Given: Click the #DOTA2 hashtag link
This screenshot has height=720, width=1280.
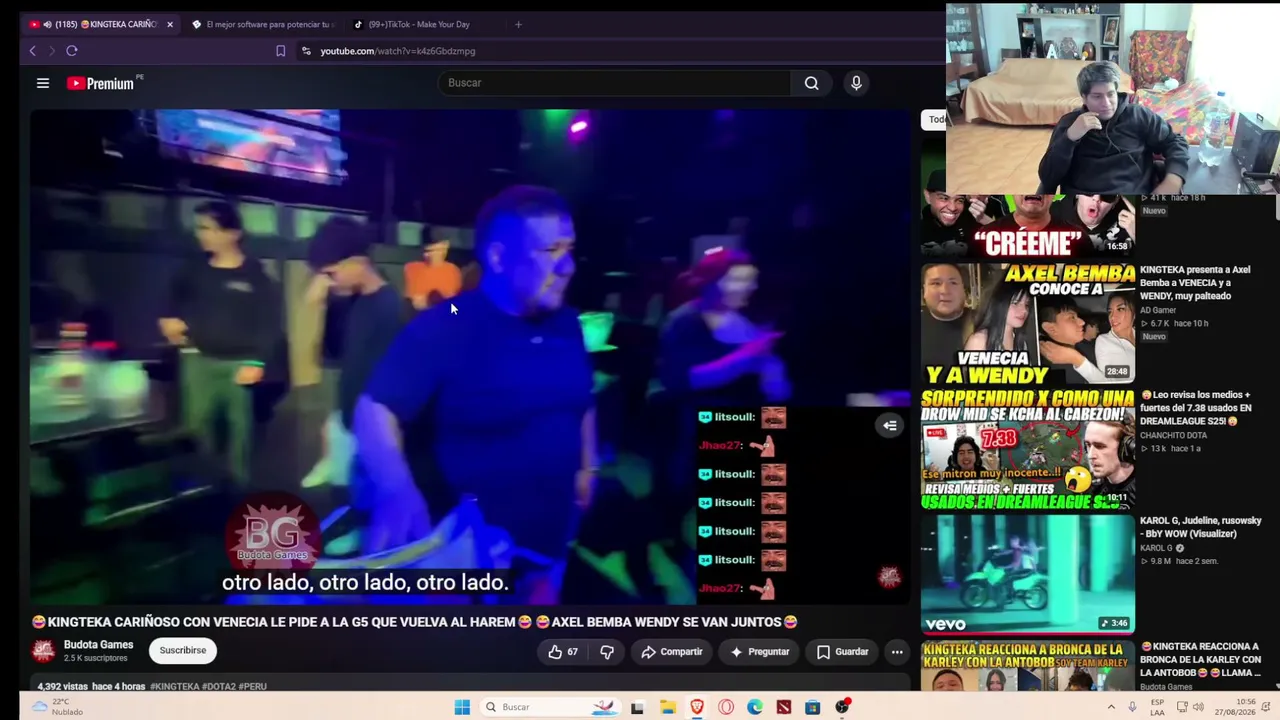Looking at the screenshot, I should click(x=219, y=687).
